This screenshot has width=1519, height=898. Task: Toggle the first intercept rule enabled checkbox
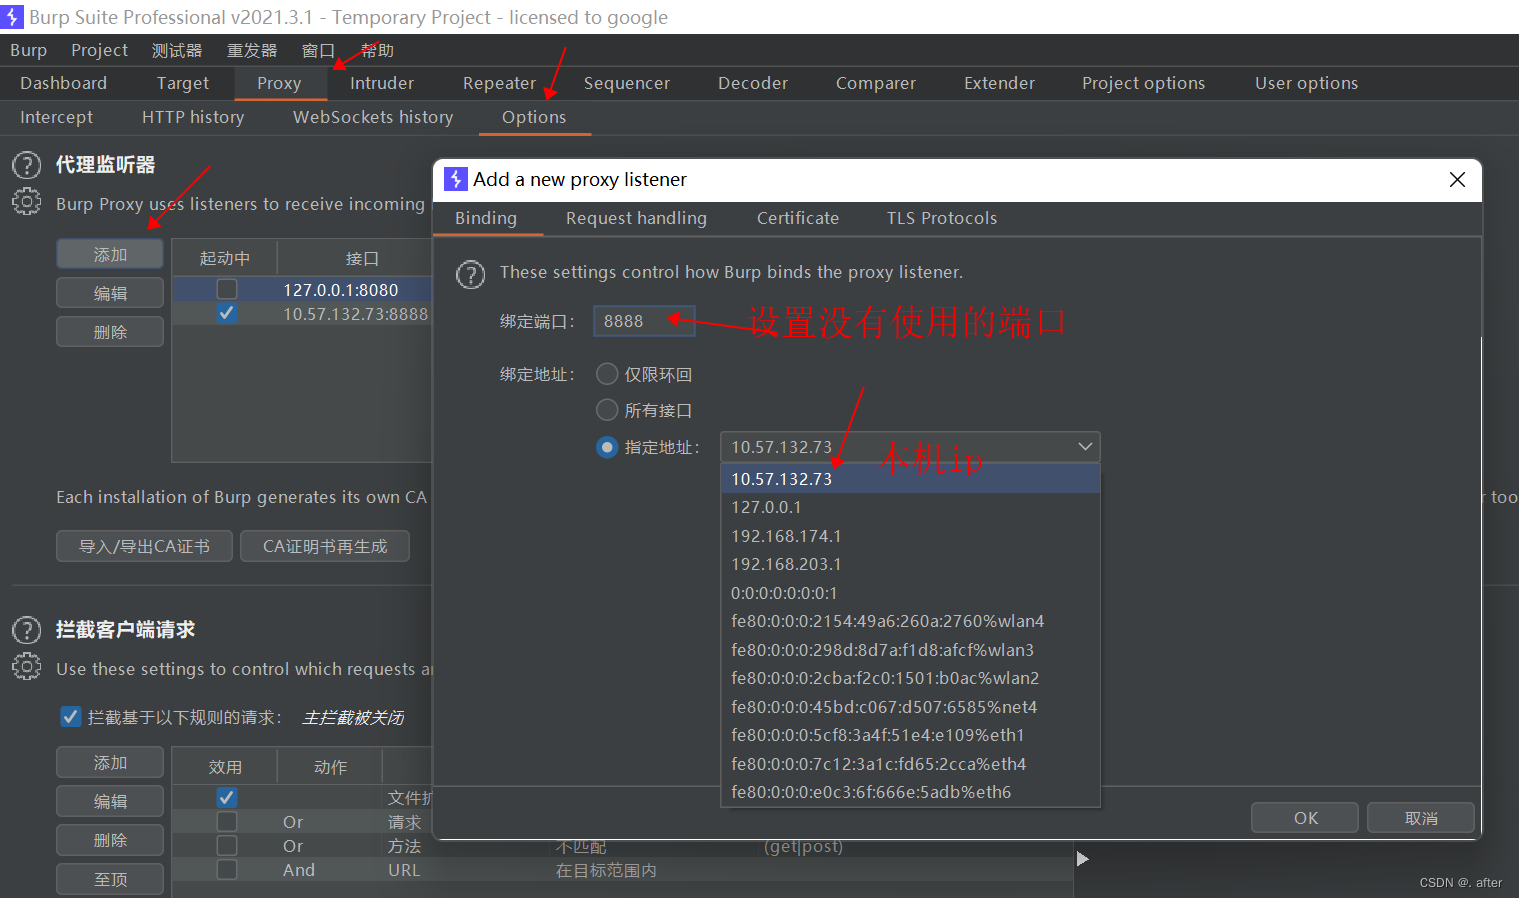[x=227, y=797]
